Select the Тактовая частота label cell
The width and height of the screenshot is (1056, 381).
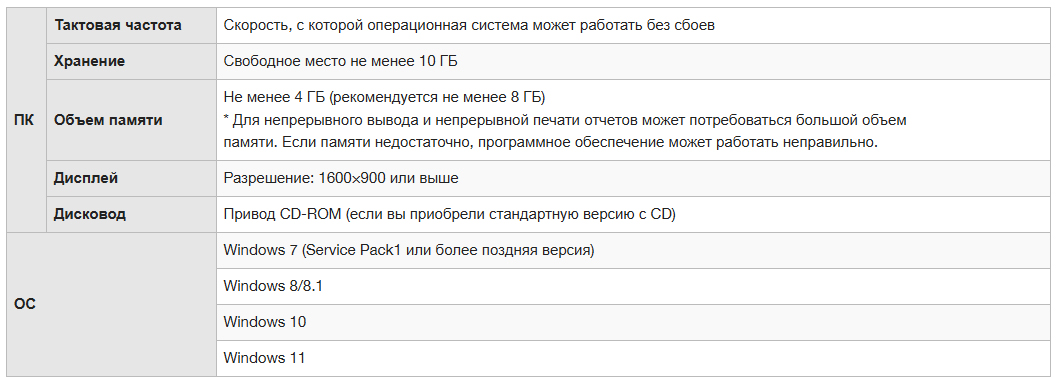[x=131, y=26]
